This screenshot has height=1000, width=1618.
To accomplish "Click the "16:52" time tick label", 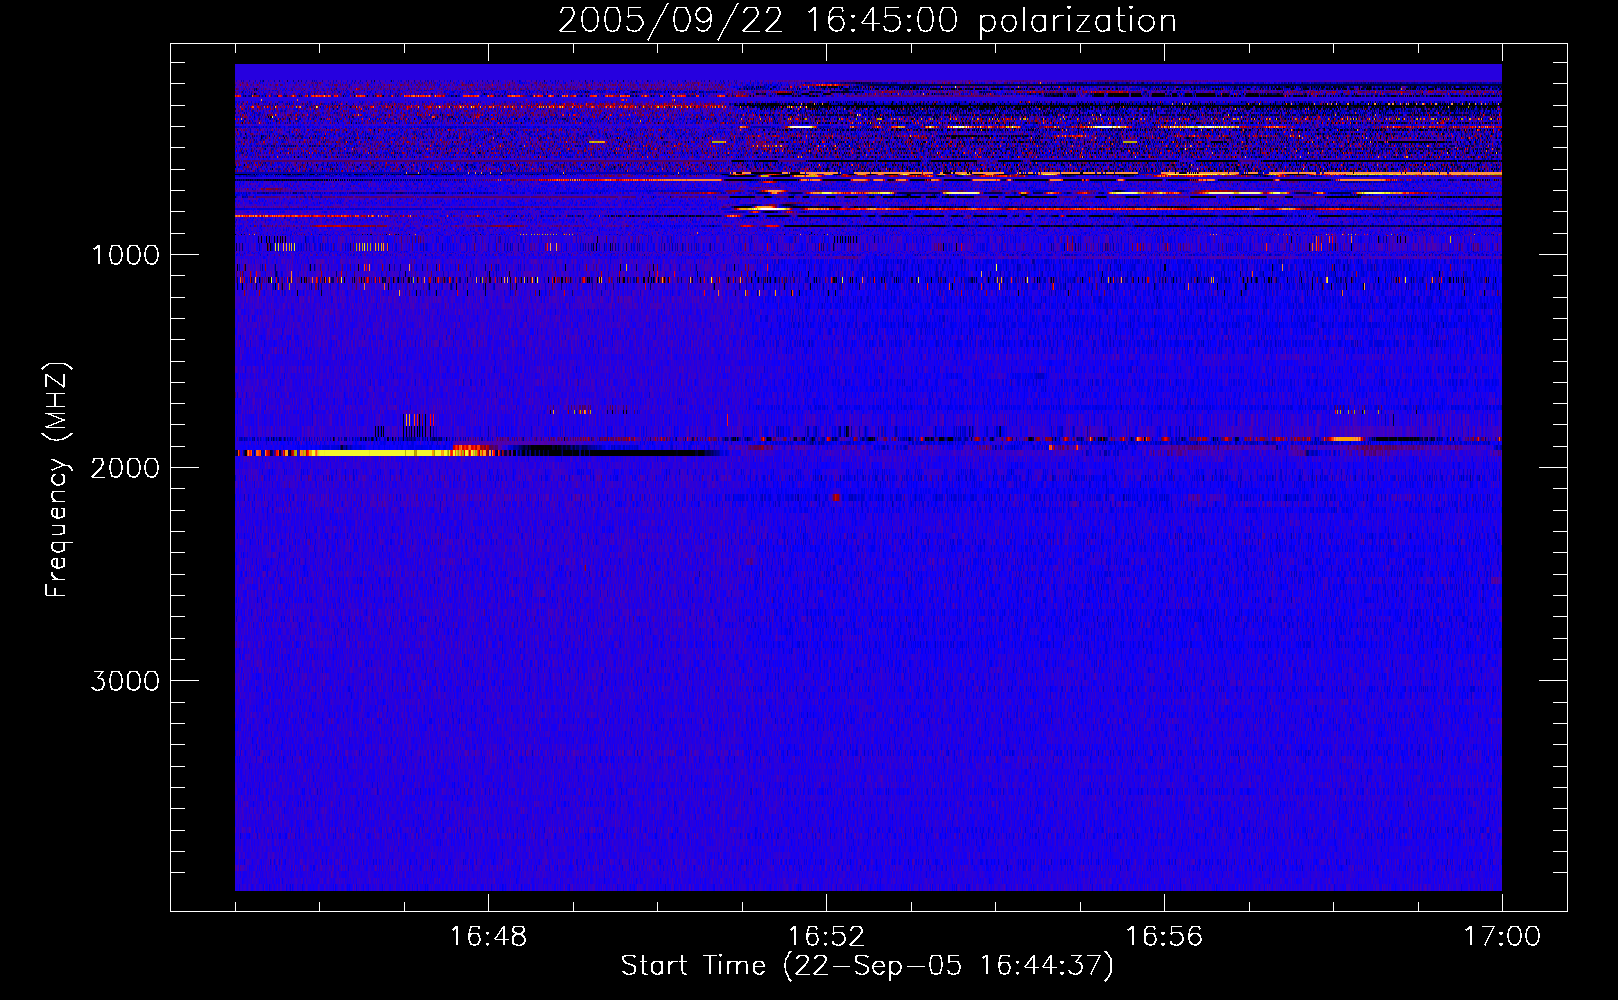I will point(826,937).
